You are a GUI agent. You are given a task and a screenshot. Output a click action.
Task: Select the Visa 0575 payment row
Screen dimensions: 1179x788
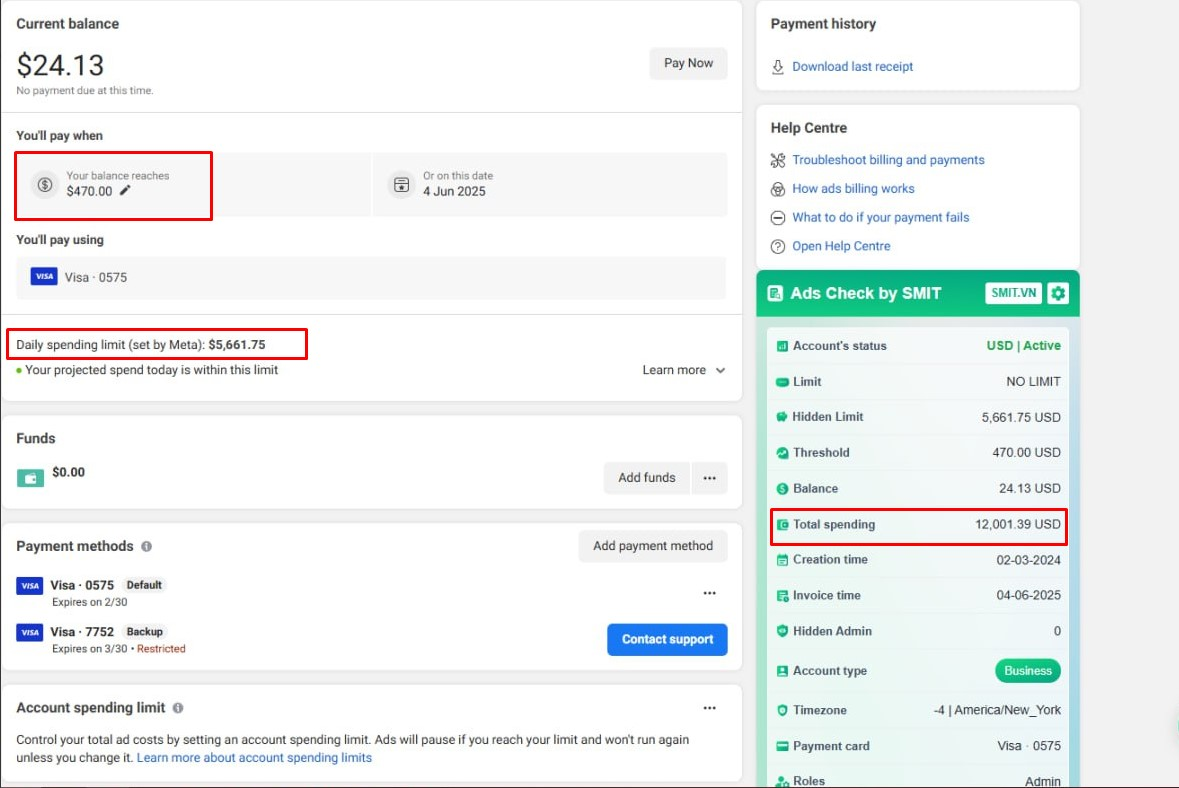(x=371, y=277)
